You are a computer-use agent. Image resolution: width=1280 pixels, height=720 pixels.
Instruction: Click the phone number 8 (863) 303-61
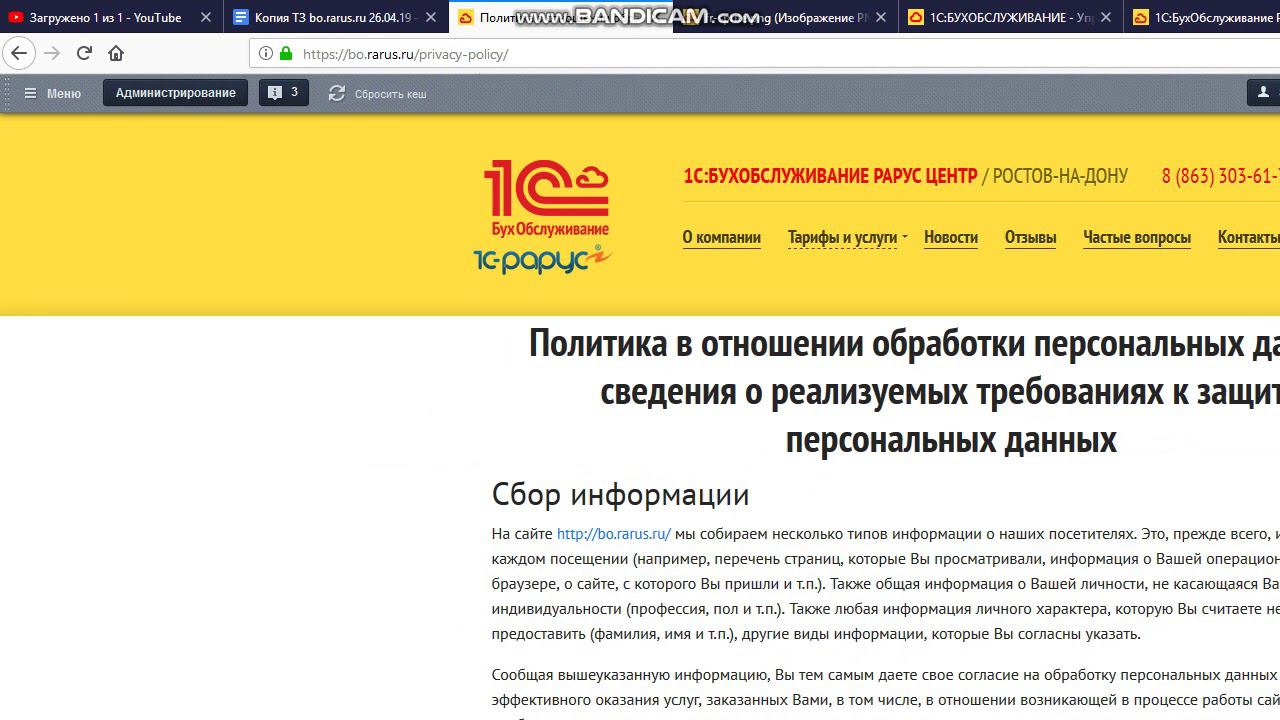tap(1220, 176)
